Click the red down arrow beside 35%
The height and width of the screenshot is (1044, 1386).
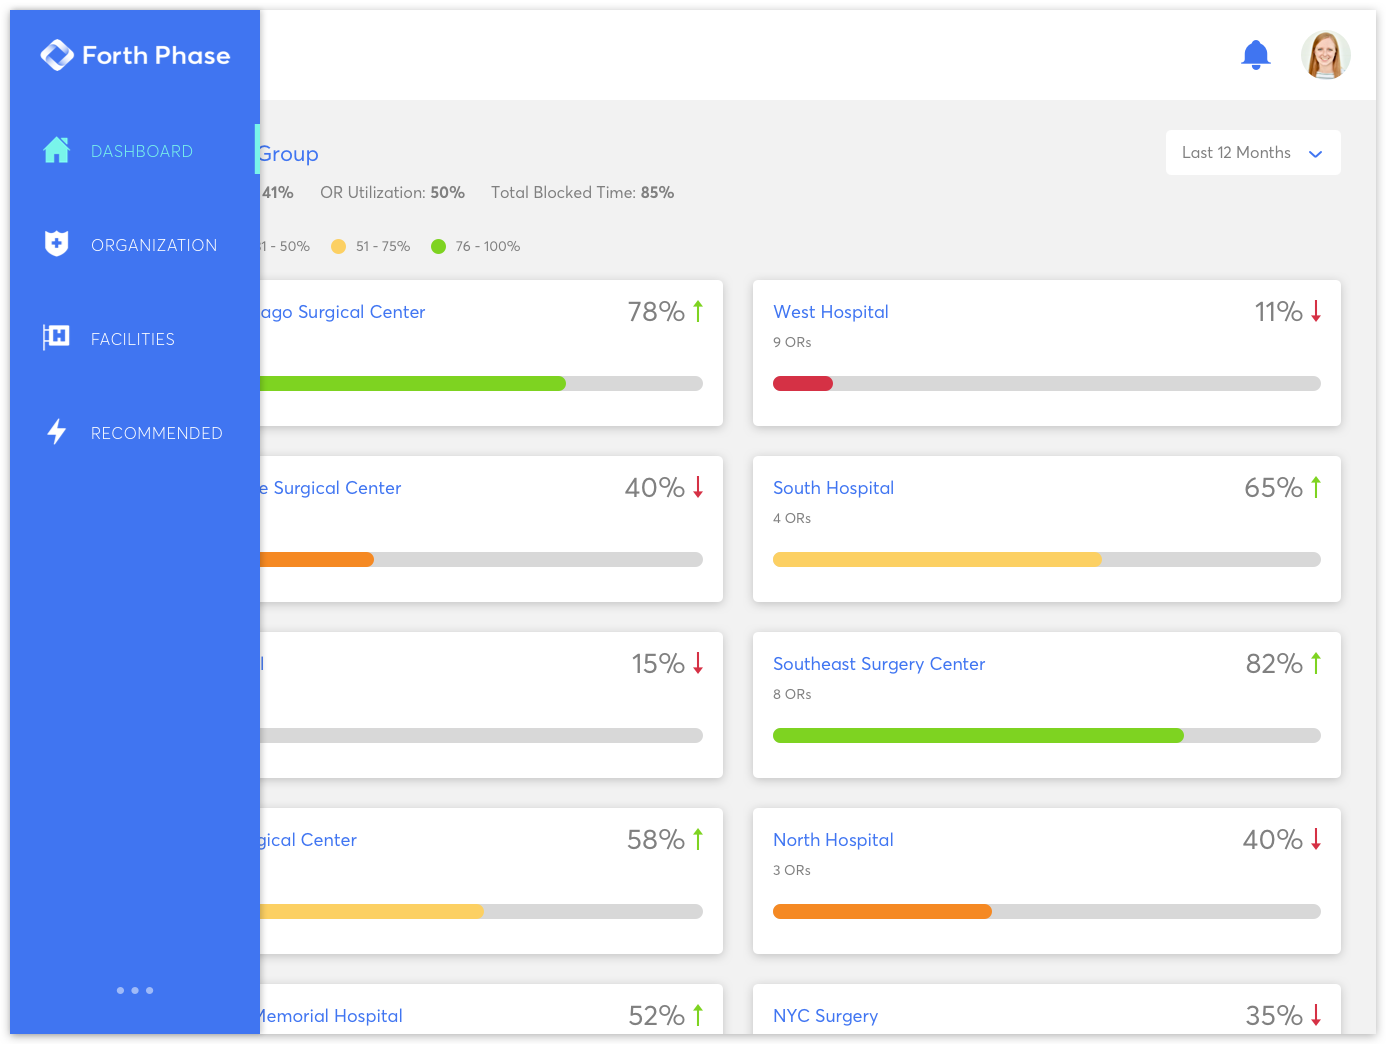[x=1316, y=1015]
